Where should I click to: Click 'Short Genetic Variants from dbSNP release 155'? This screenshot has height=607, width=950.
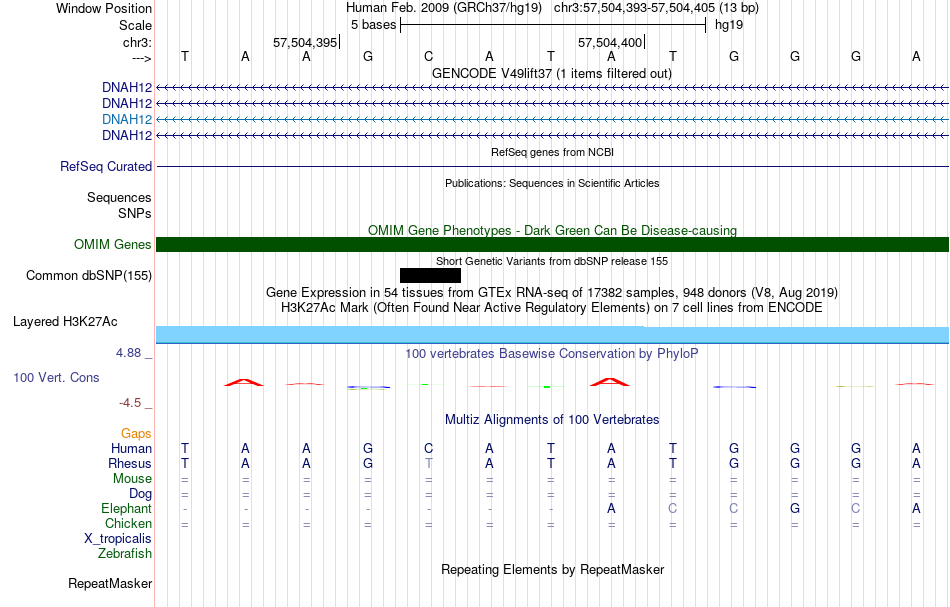coord(552,261)
